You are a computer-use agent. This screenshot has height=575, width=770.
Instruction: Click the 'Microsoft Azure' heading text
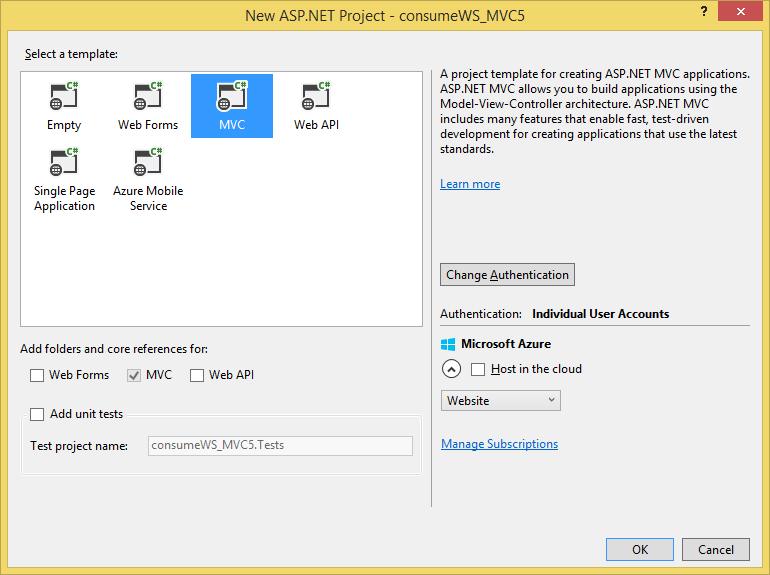(x=506, y=344)
